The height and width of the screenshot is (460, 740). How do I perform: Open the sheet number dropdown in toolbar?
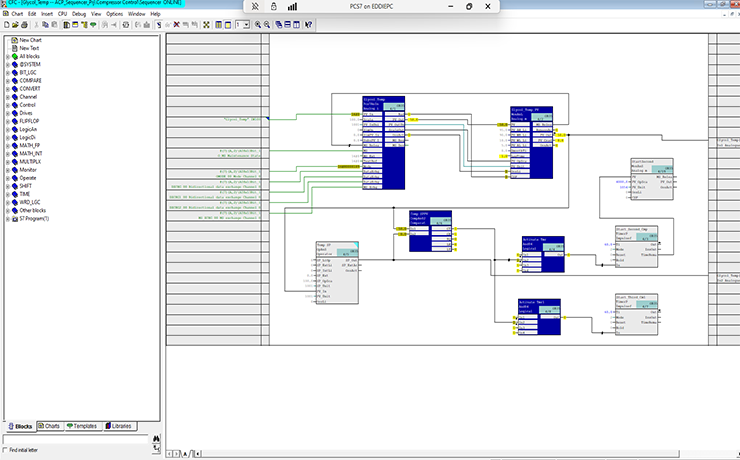245,24
